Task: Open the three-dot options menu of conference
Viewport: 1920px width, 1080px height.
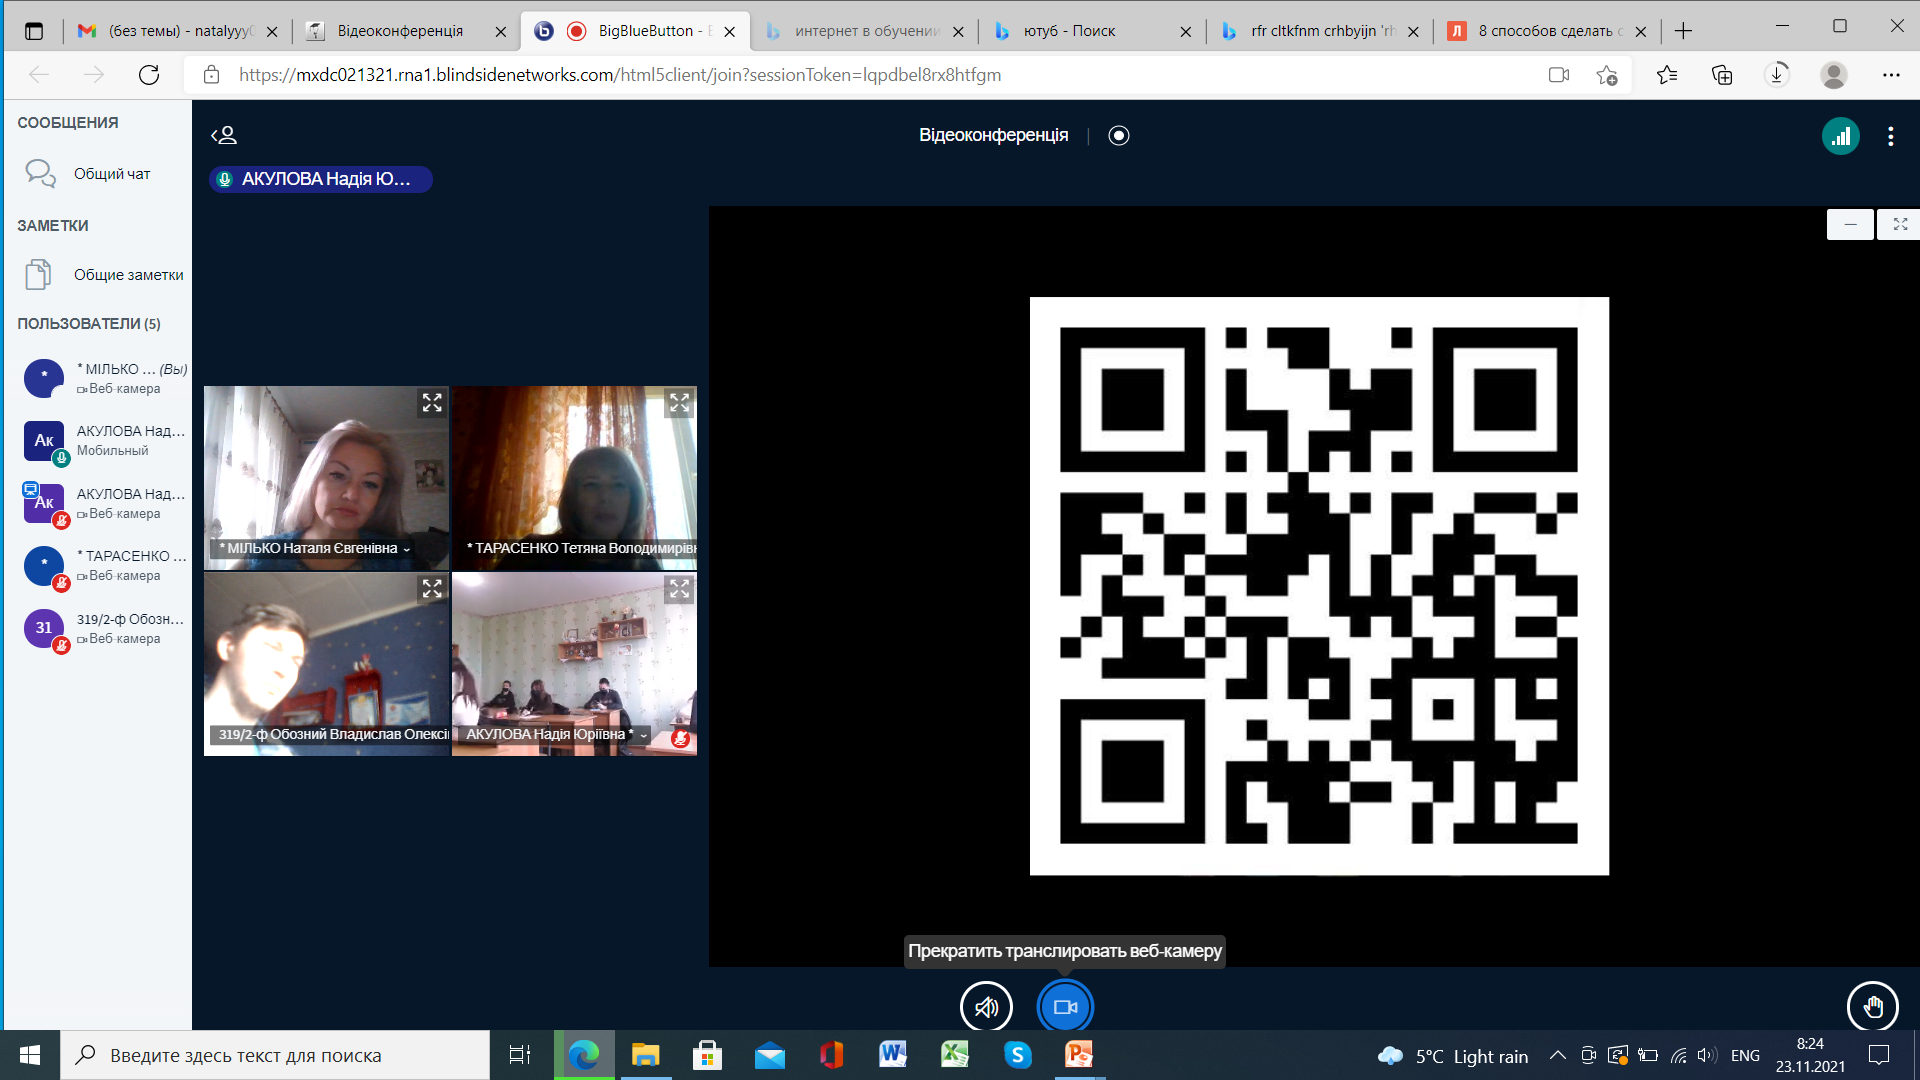Action: click(x=1890, y=136)
